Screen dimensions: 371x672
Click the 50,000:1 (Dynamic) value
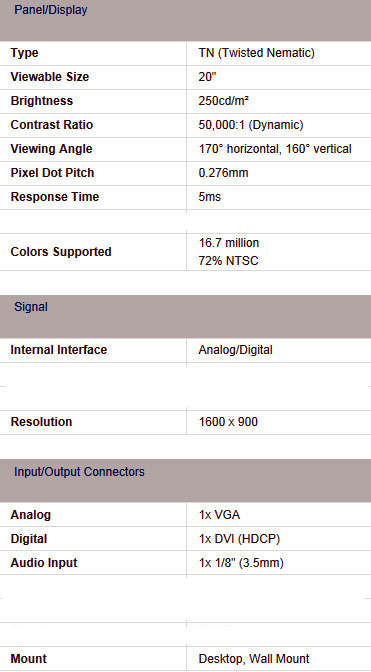pyautogui.click(x=251, y=125)
